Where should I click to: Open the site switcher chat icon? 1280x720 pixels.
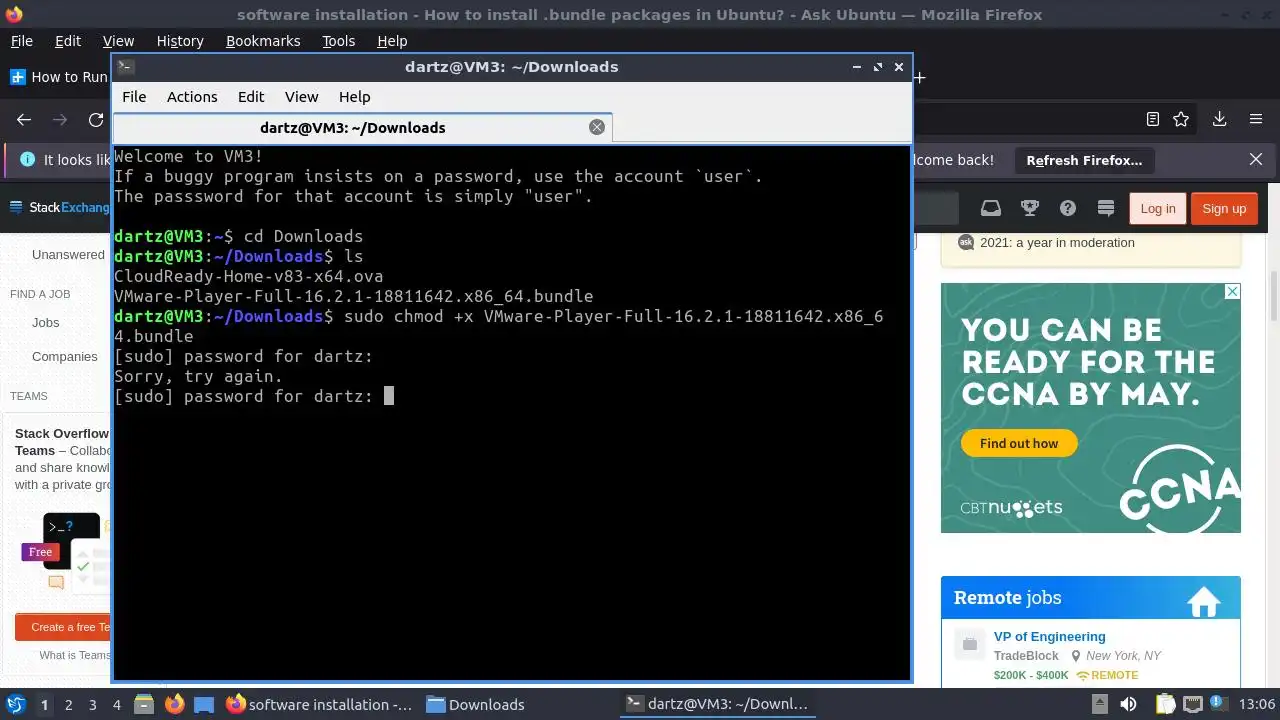click(1106, 208)
